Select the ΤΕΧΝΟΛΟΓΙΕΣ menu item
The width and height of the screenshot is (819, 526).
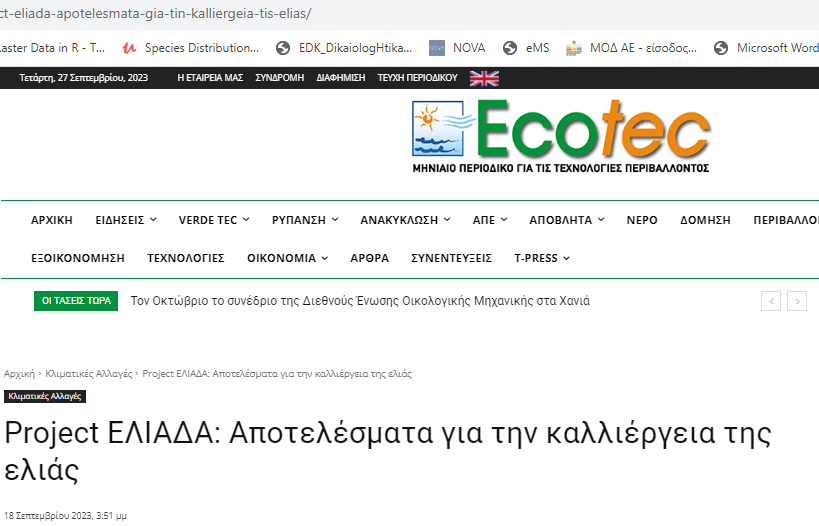(x=186, y=258)
